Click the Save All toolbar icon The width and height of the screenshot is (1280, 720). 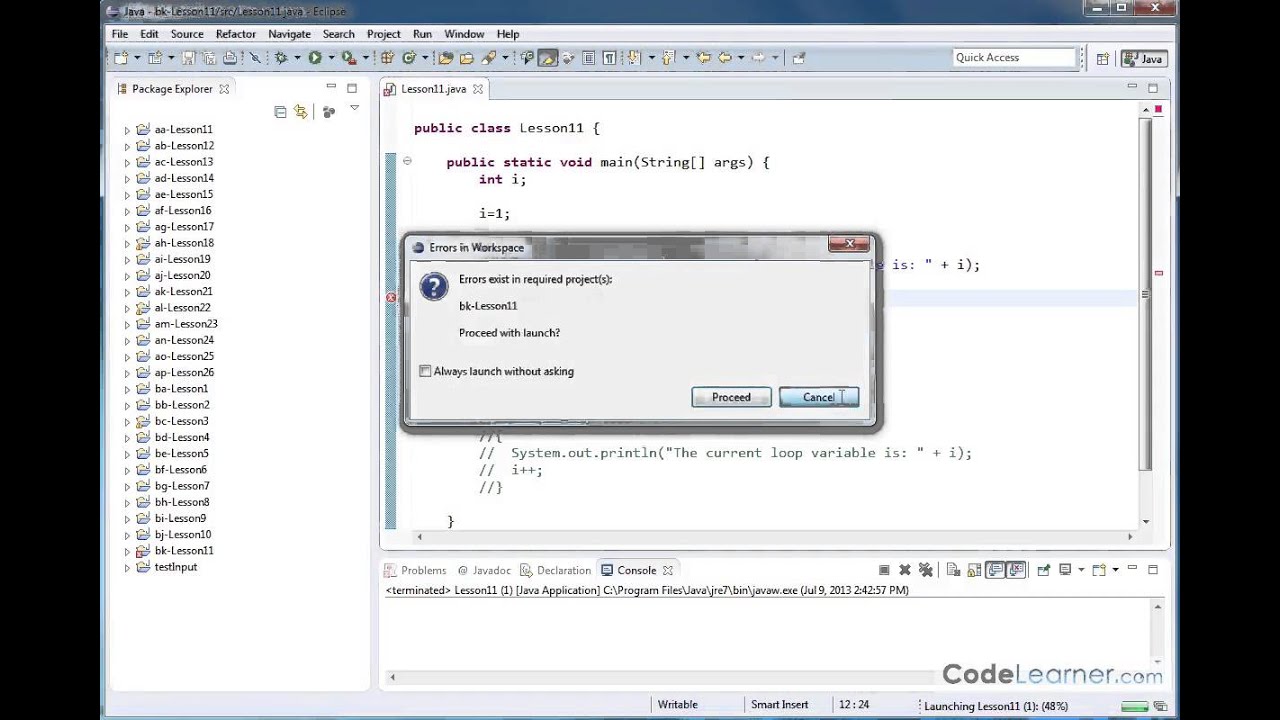pyautogui.click(x=209, y=58)
